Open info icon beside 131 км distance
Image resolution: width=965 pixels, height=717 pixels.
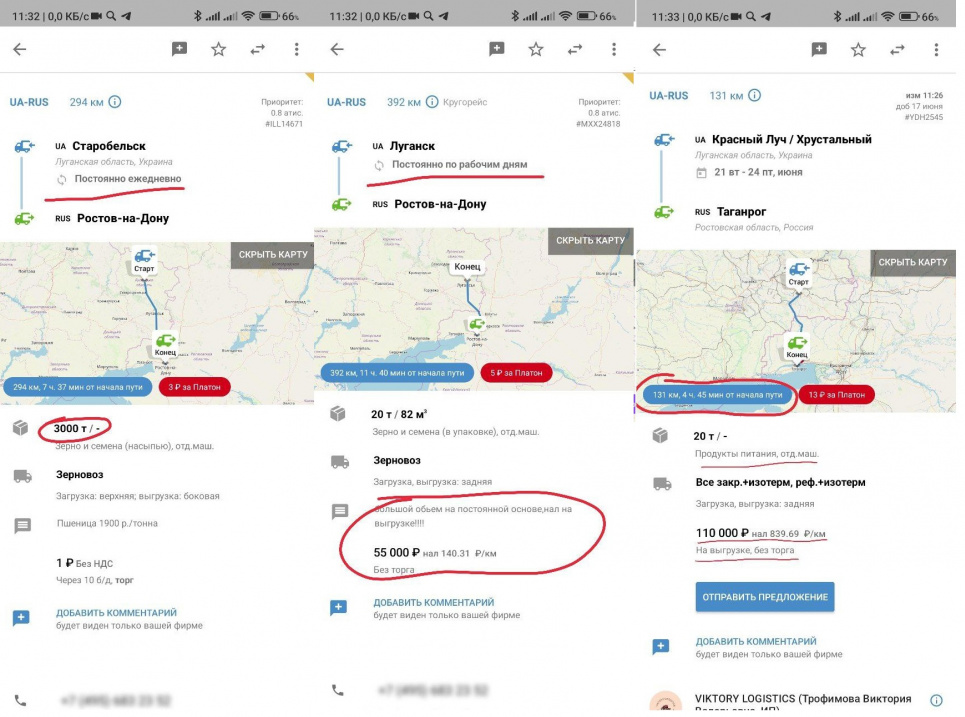tap(754, 95)
